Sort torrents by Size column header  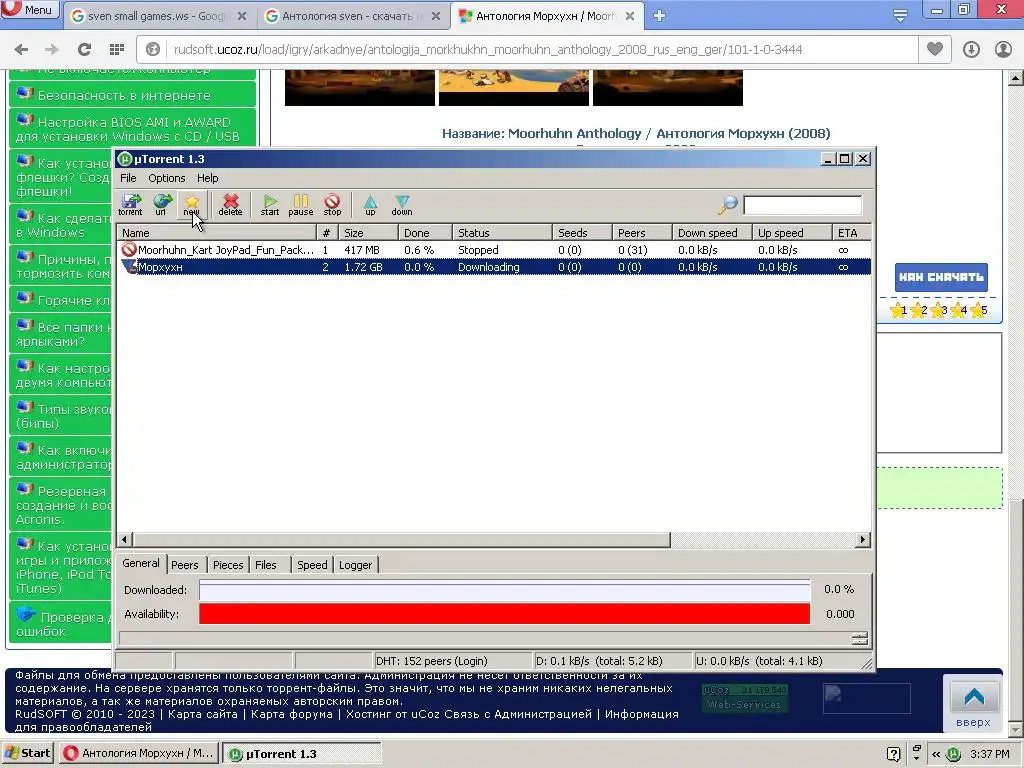pos(368,232)
